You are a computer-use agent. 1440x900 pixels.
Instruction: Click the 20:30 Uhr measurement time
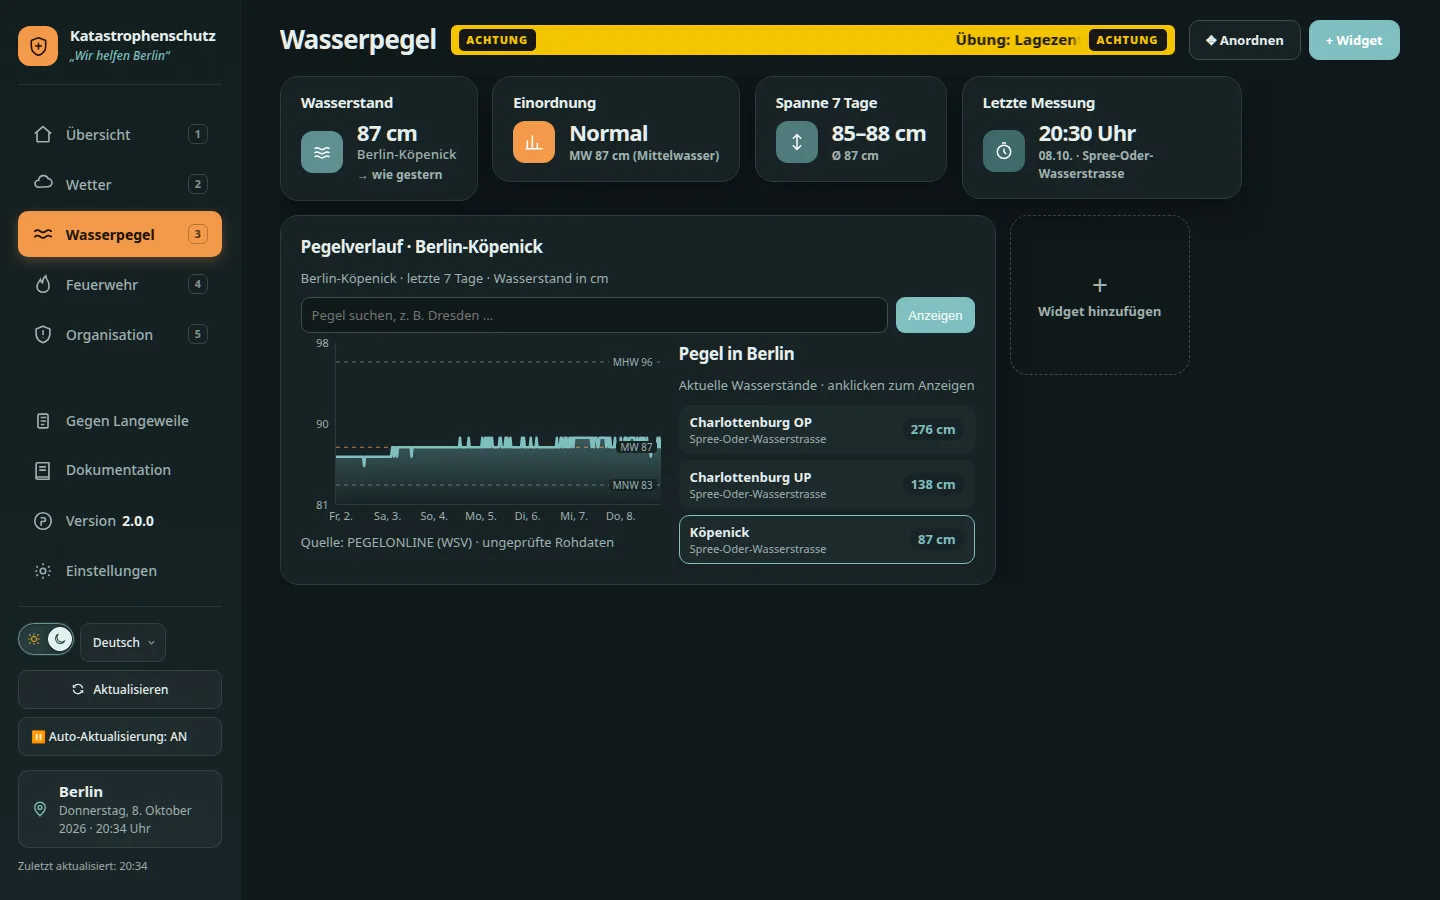(x=1087, y=133)
